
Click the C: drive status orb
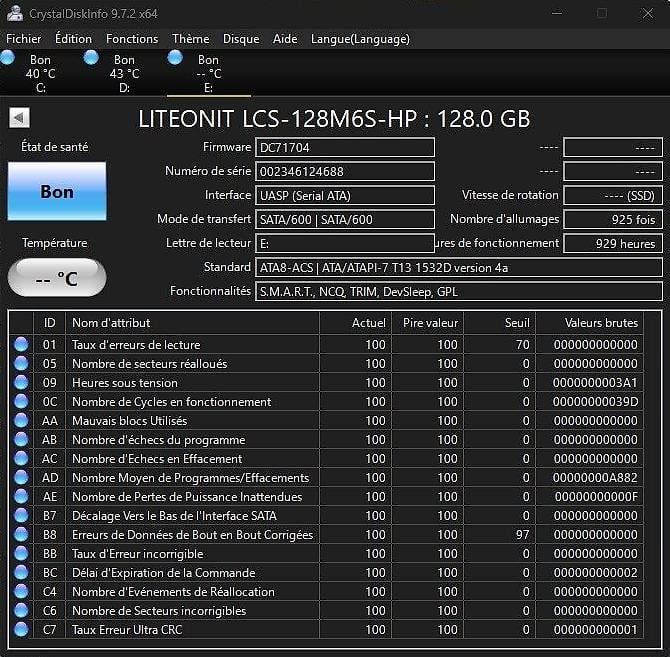pos(7,58)
